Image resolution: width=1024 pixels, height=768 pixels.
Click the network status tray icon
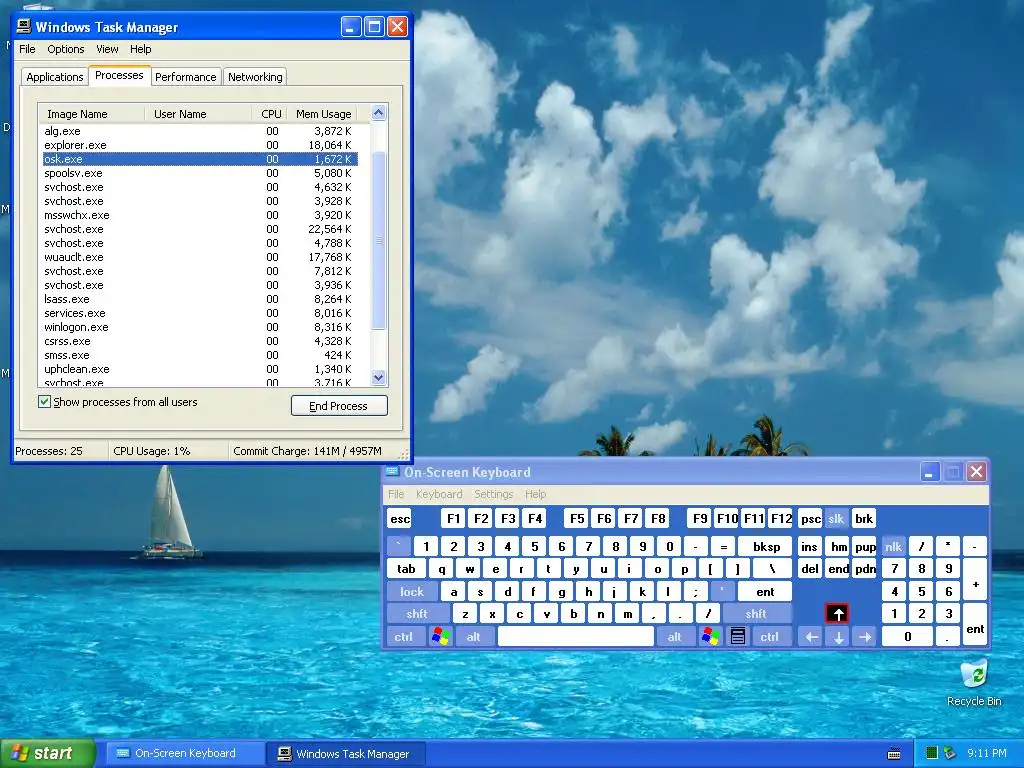[x=950, y=753]
